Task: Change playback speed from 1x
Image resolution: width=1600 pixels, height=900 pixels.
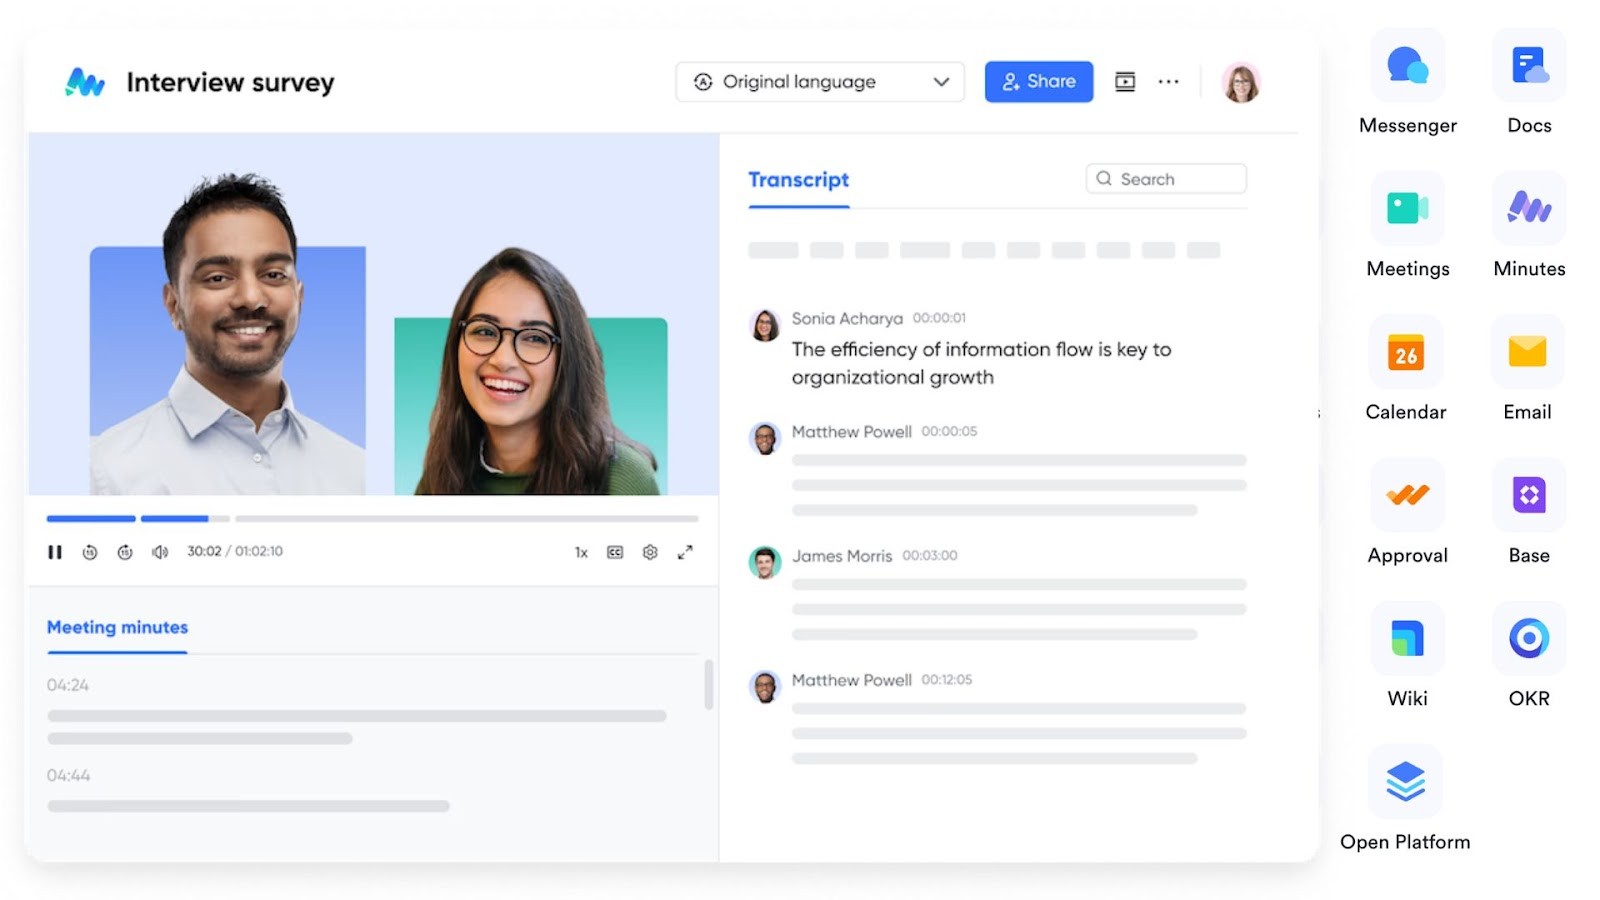Action: click(x=580, y=551)
